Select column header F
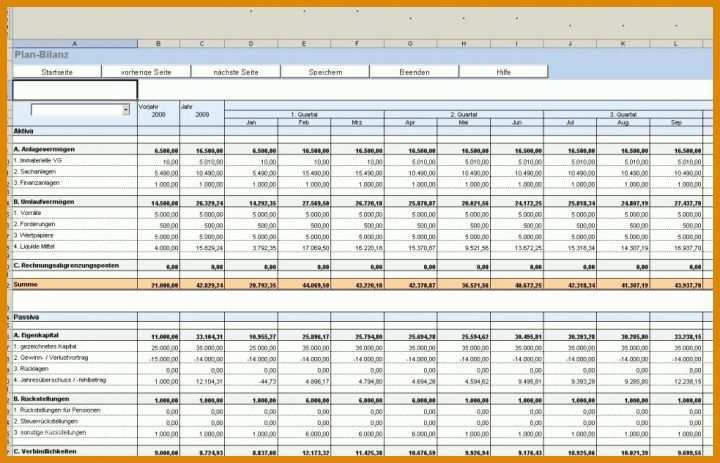 point(357,44)
